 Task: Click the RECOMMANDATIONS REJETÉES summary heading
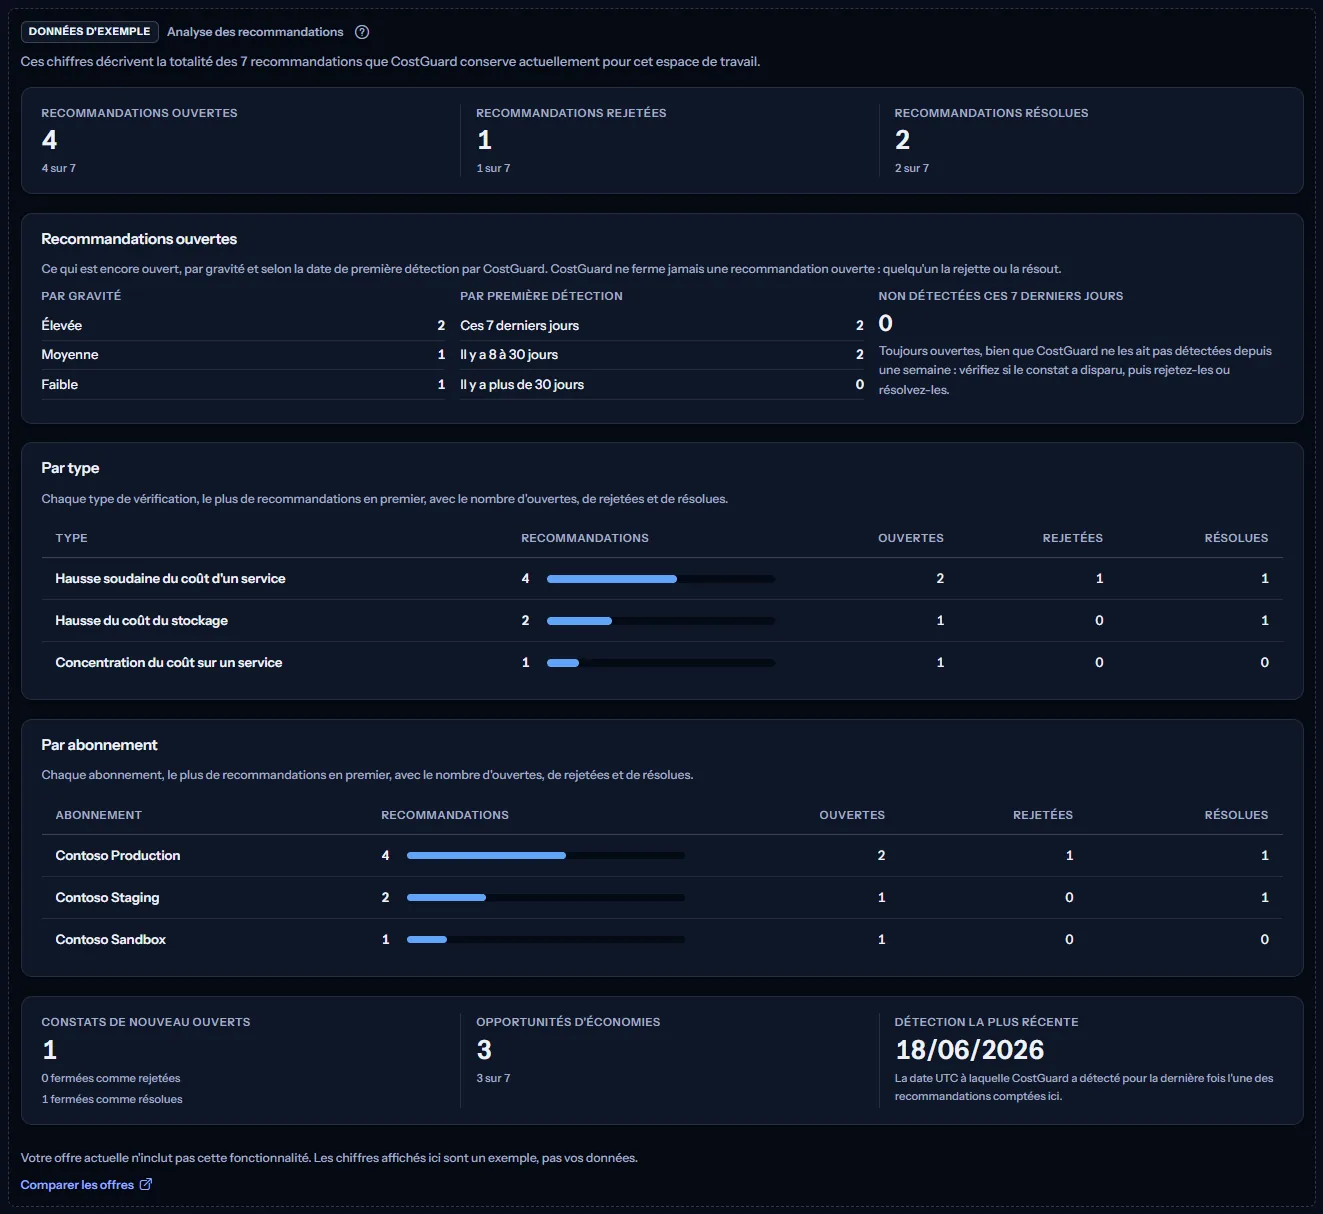(x=571, y=113)
